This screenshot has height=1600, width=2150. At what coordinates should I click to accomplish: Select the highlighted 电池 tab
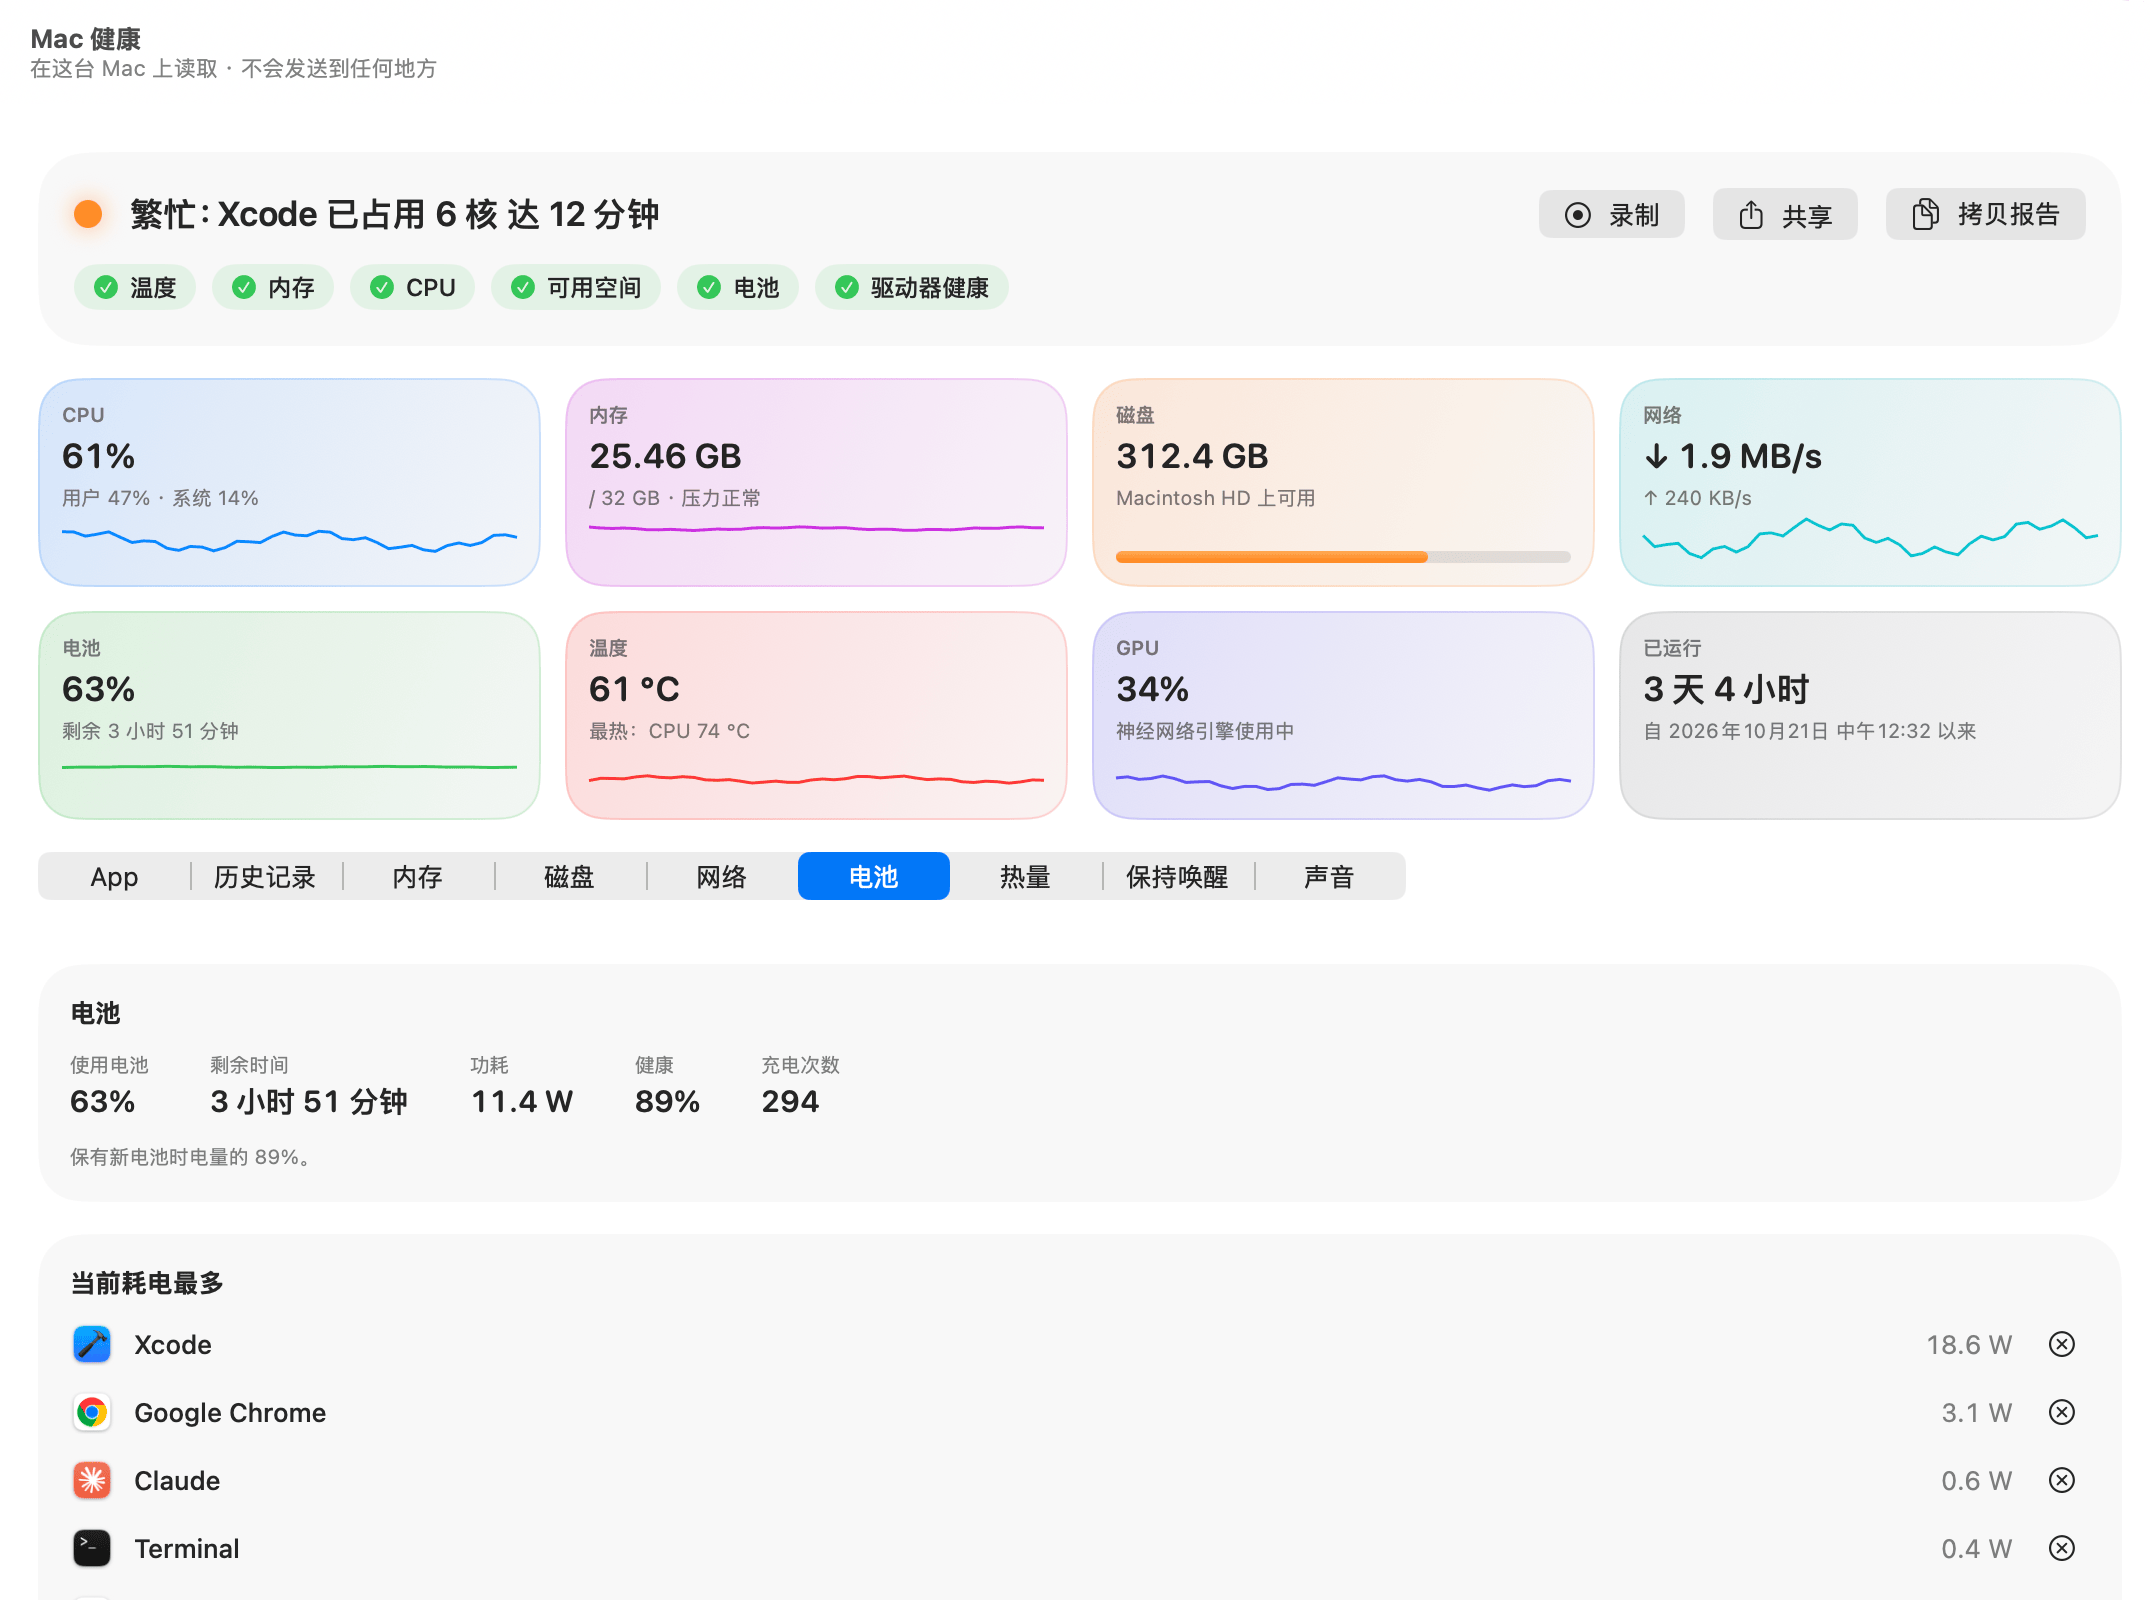point(873,876)
